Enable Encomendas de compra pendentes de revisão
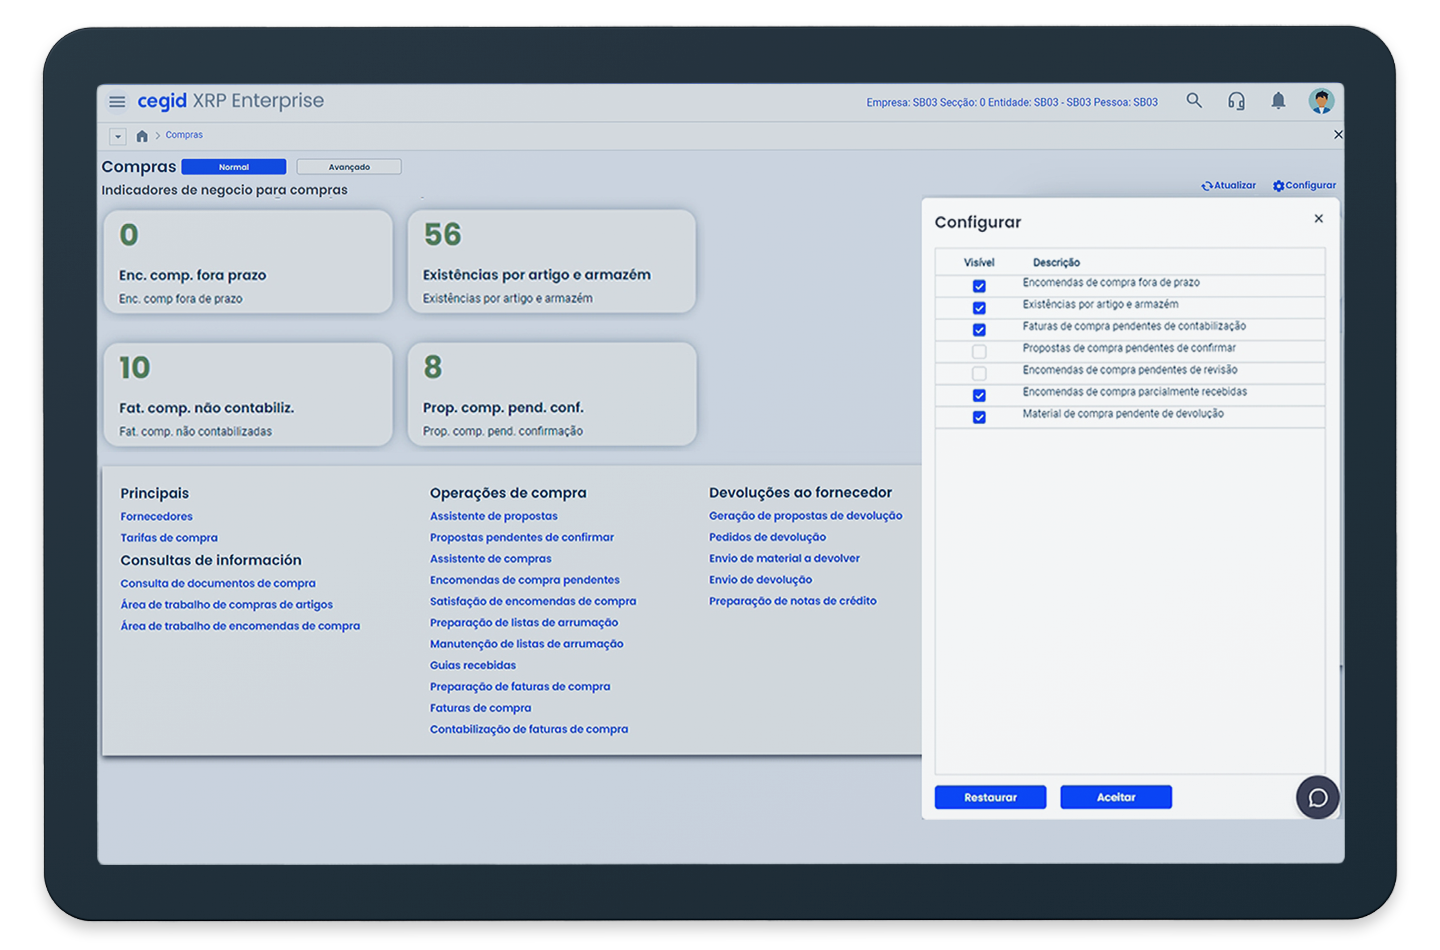The height and width of the screenshot is (950, 1440). point(979,374)
